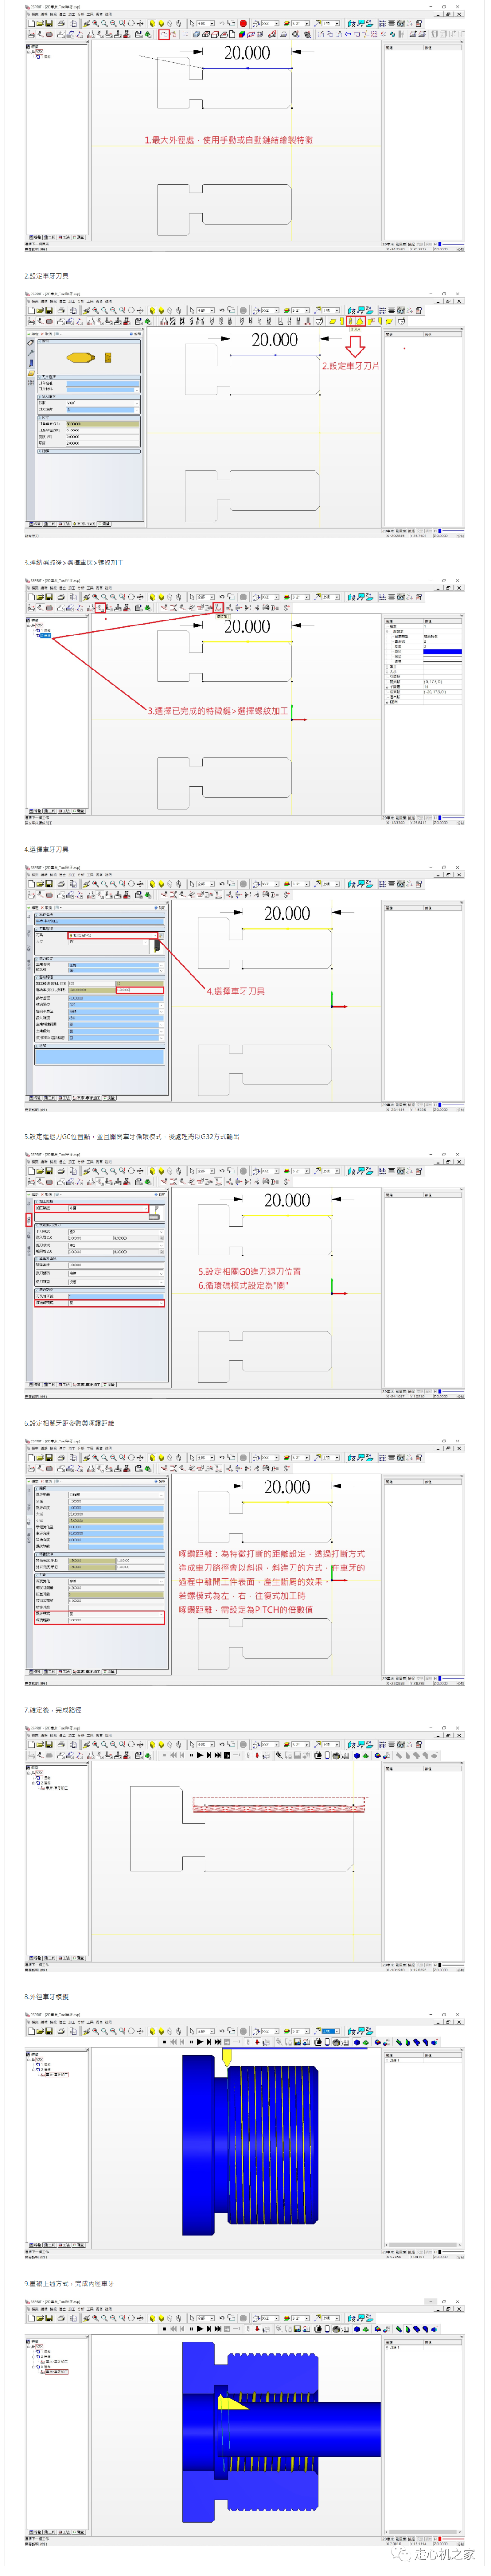
Task: Click the red-boxed side tab in step 5 dialog
Action: pos(28,1219)
